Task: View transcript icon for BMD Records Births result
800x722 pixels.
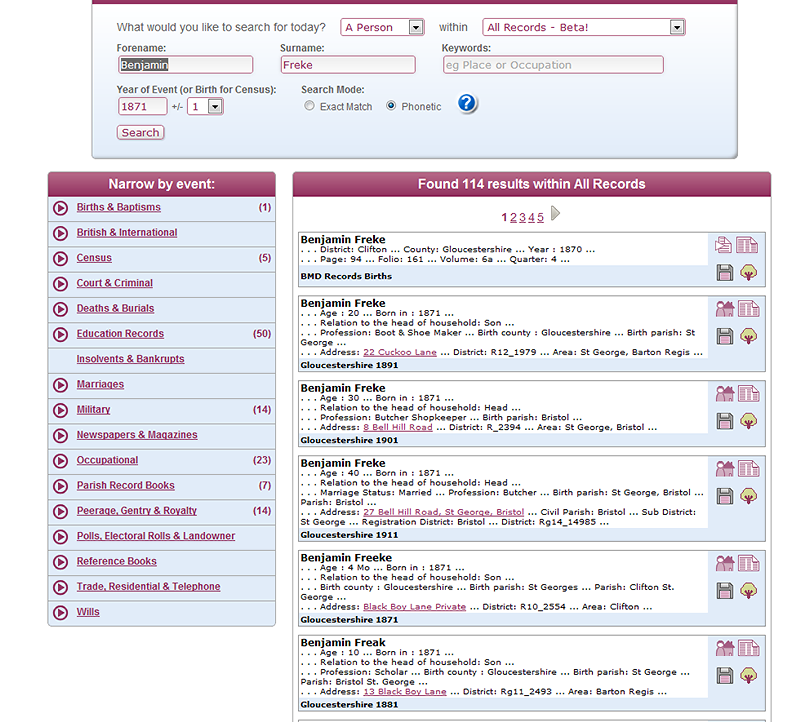Action: click(x=723, y=245)
